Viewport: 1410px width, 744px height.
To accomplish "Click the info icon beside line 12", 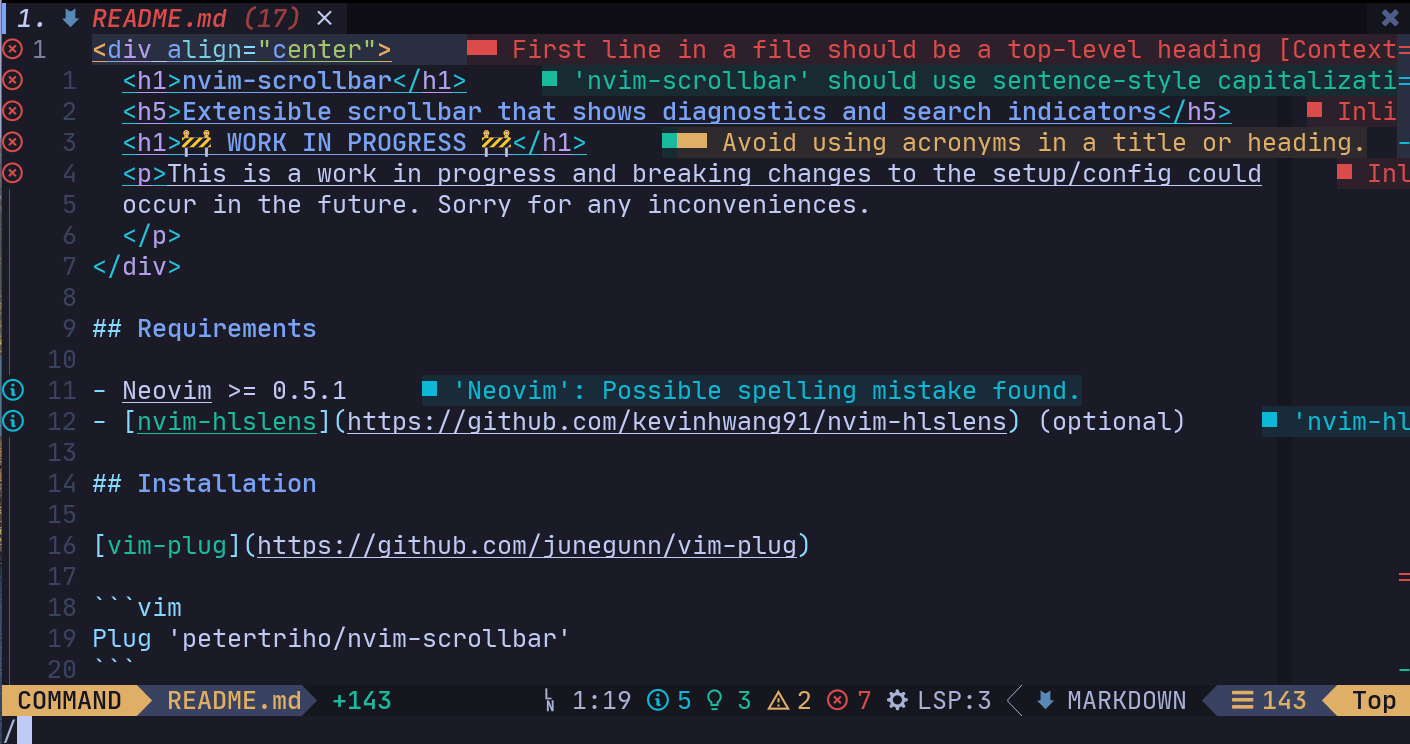I will (12, 421).
